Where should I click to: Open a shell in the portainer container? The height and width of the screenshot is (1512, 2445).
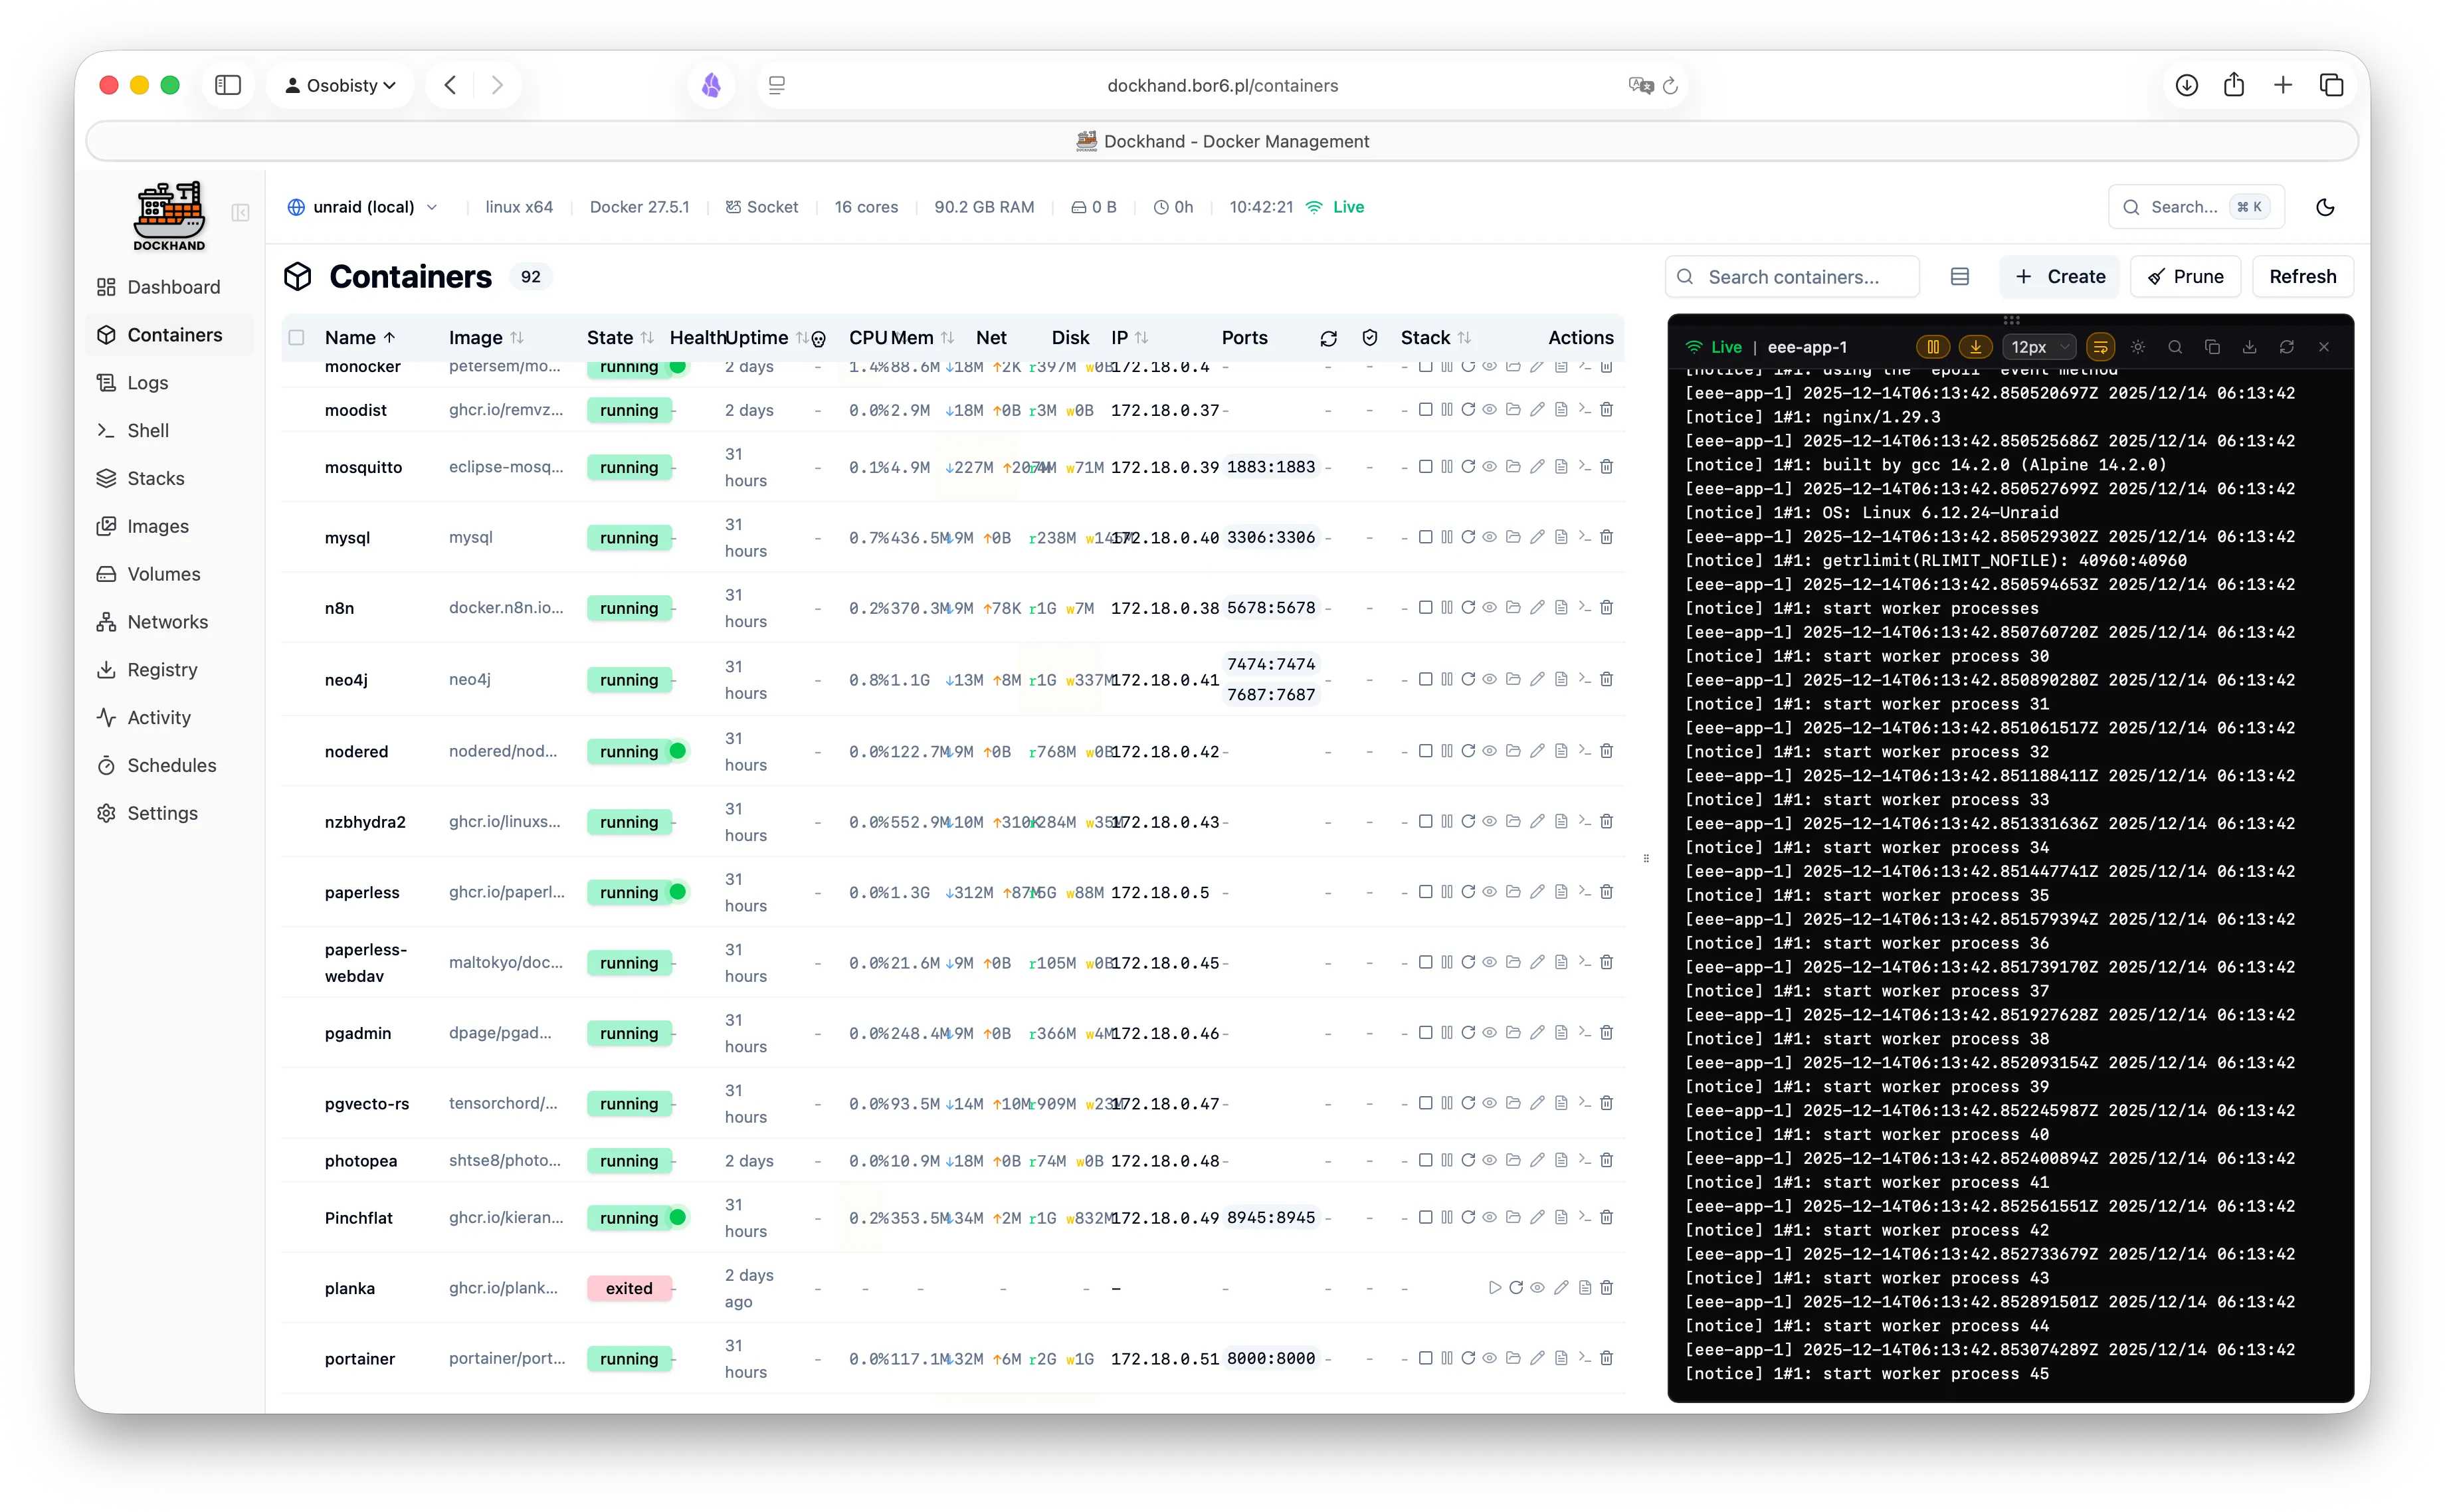pos(1583,1359)
